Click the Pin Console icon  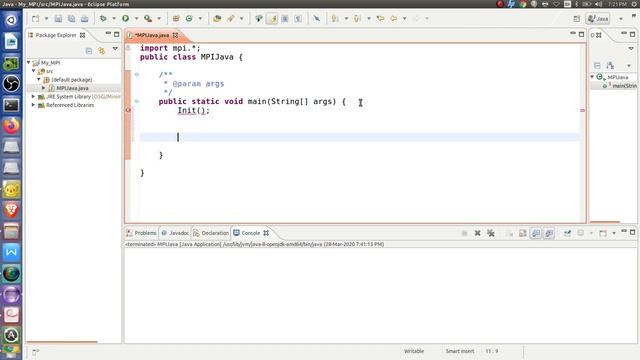point(568,233)
